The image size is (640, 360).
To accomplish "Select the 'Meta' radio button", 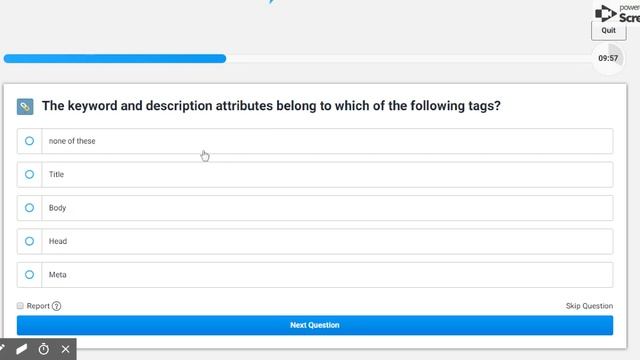I will coord(29,275).
